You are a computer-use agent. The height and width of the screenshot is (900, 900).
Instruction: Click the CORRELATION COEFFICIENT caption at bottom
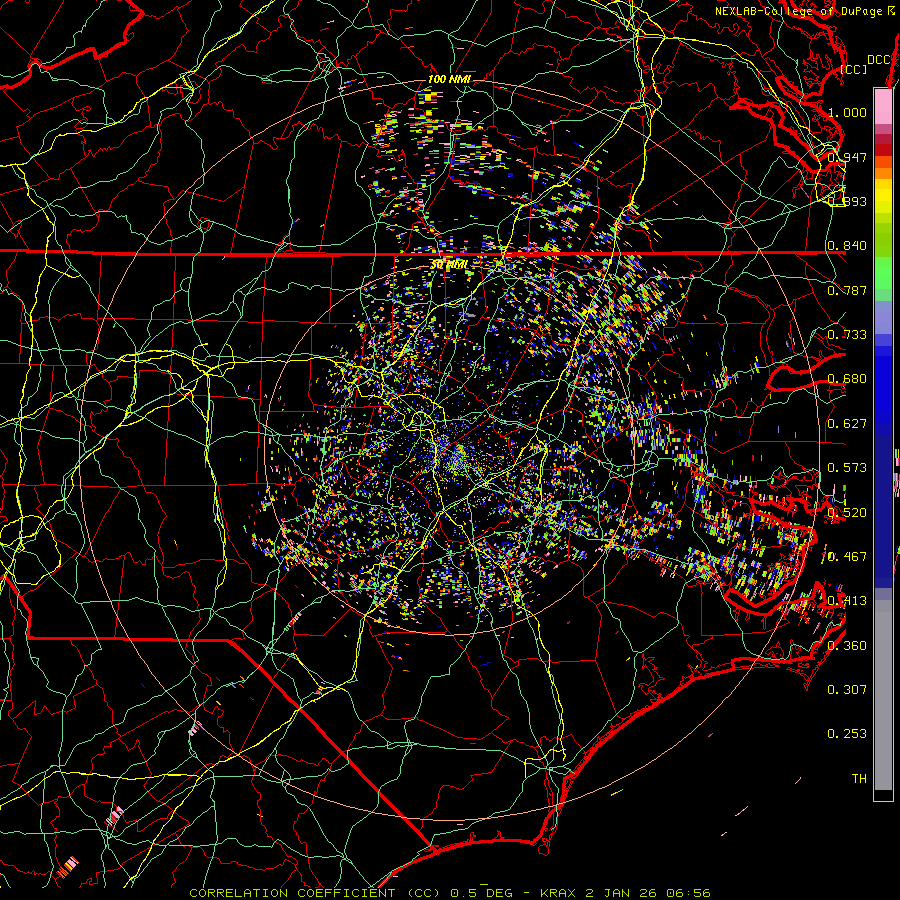click(450, 893)
